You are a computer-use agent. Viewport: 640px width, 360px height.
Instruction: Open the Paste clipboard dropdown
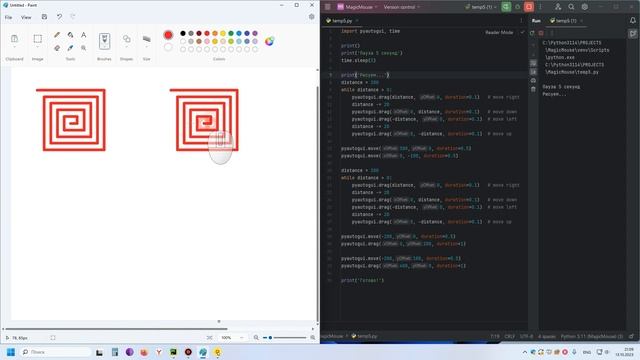[14, 47]
